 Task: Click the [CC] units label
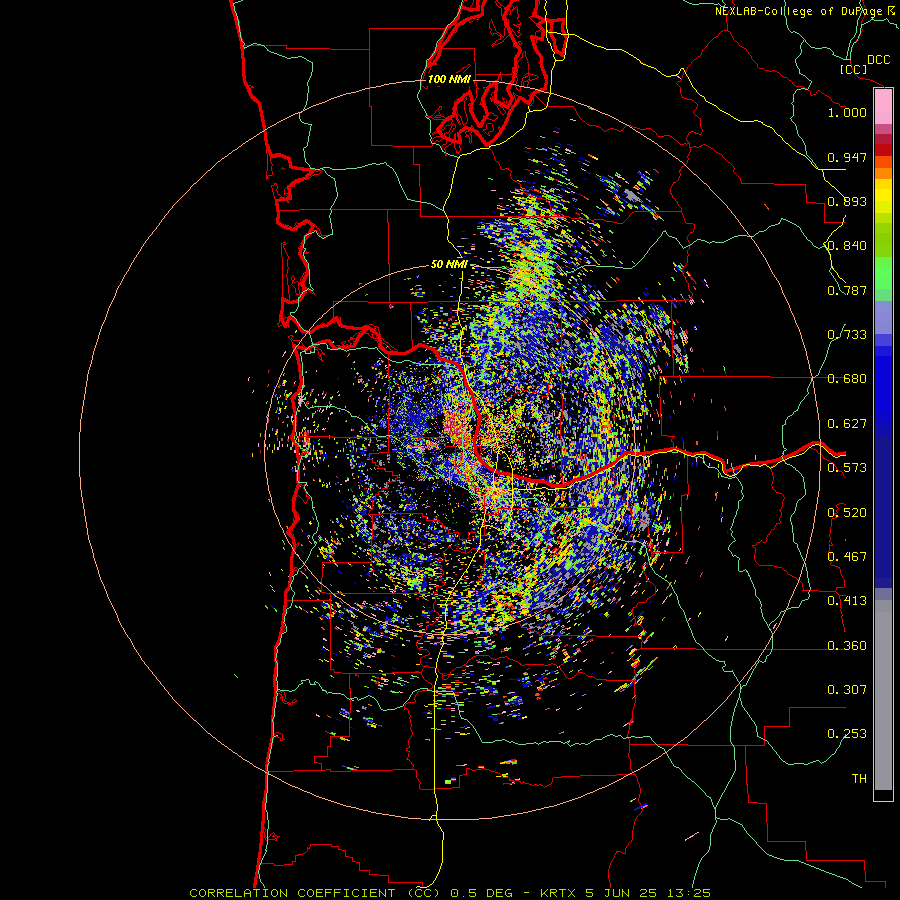(853, 69)
